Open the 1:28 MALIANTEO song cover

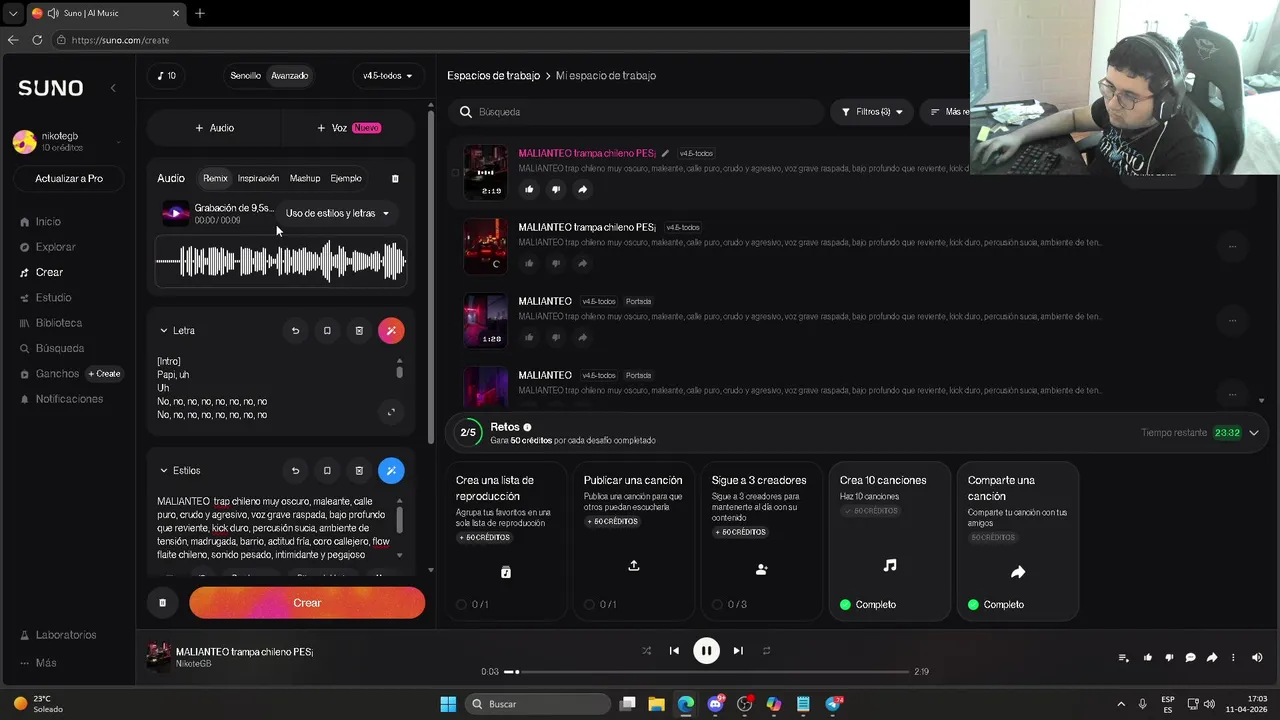point(485,320)
